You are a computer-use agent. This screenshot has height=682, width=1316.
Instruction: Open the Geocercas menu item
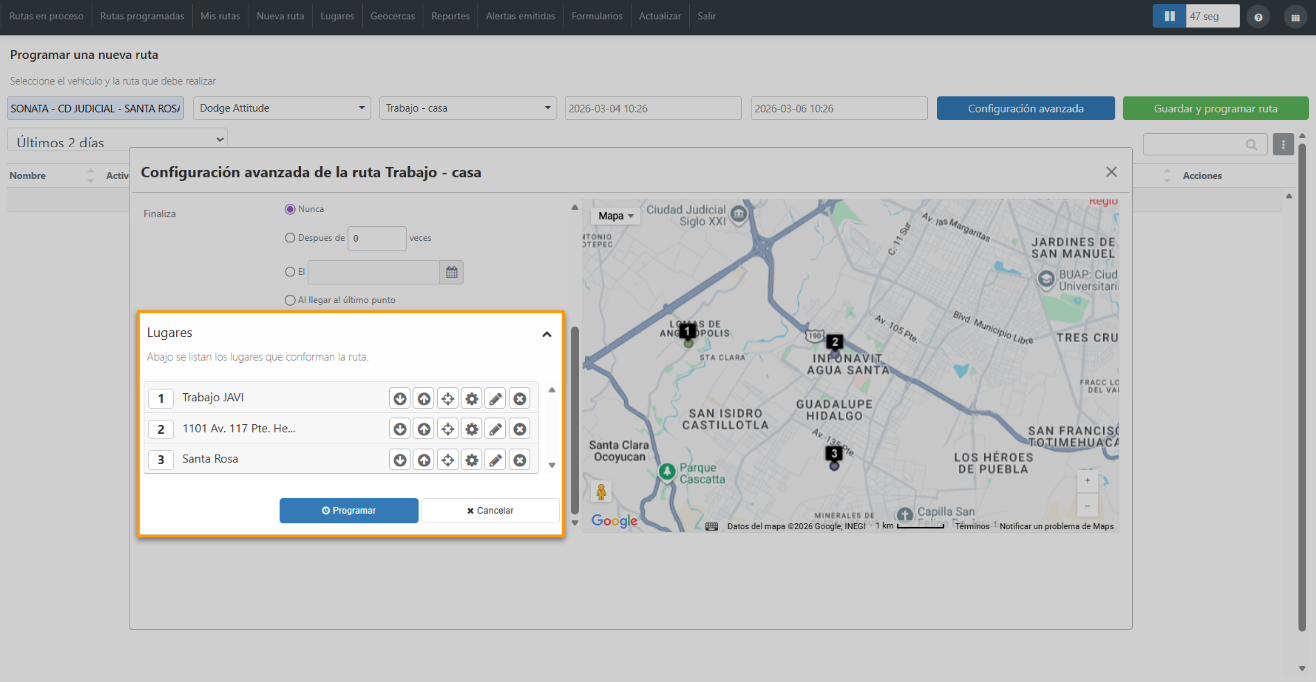click(x=393, y=16)
